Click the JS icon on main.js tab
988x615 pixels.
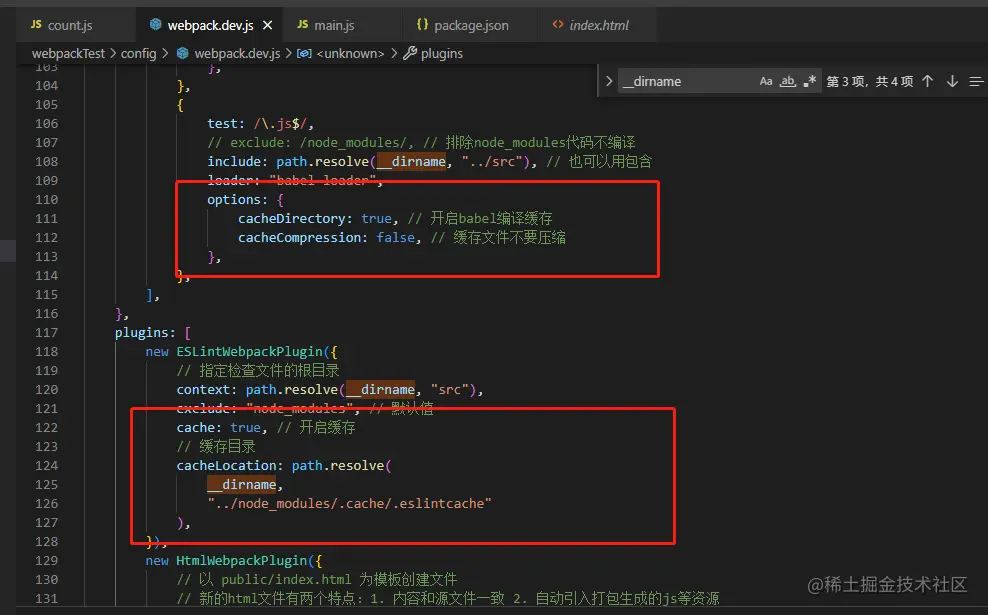click(x=302, y=24)
